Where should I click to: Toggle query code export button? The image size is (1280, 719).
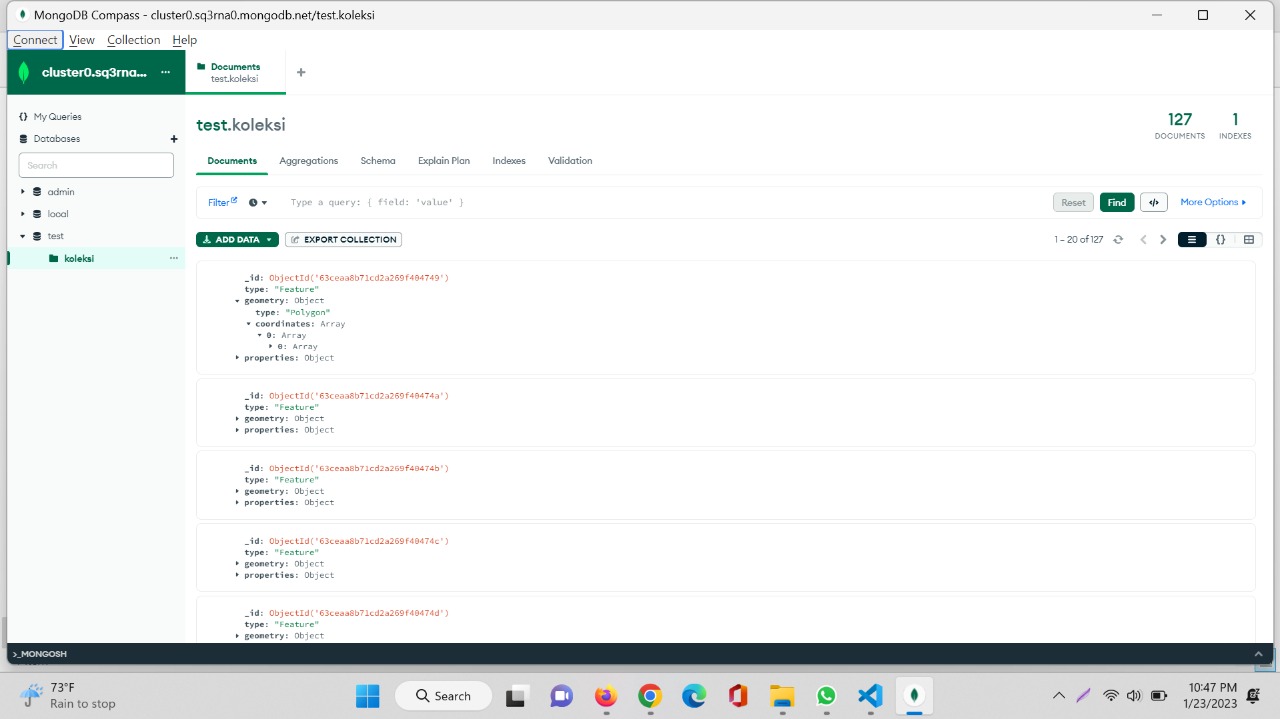pyautogui.click(x=1154, y=202)
